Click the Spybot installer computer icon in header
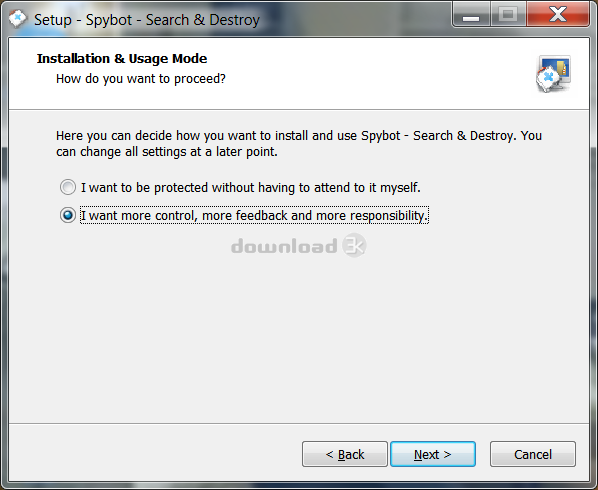 553,74
